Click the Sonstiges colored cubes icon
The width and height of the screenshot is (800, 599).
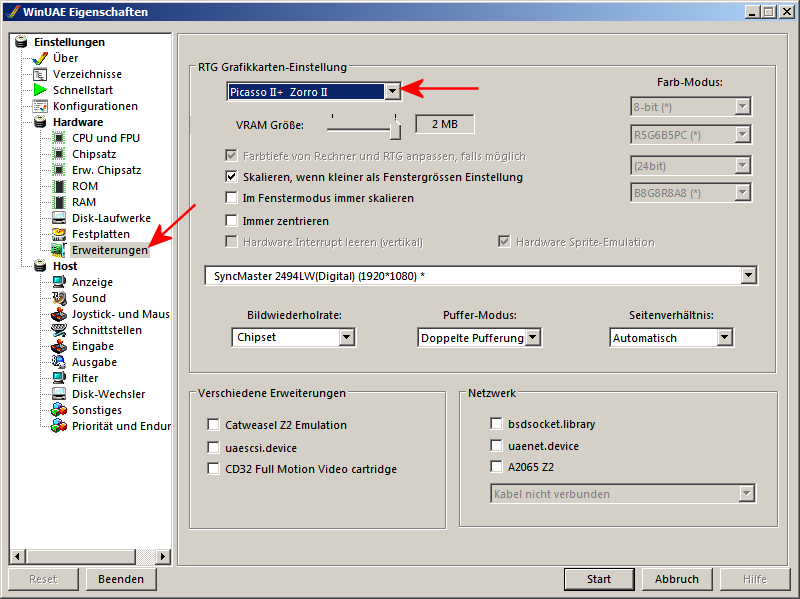59,410
